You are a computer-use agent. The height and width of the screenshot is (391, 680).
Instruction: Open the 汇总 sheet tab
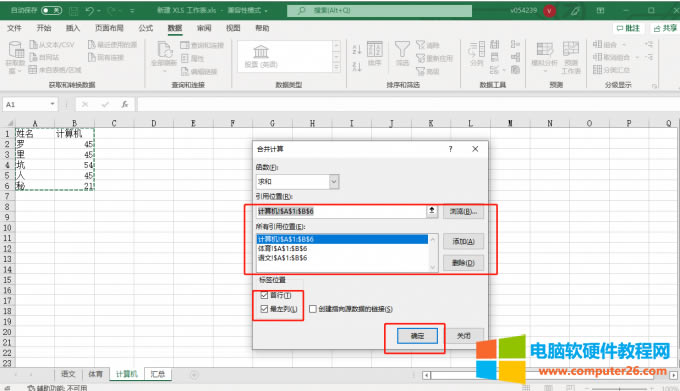[x=157, y=374]
